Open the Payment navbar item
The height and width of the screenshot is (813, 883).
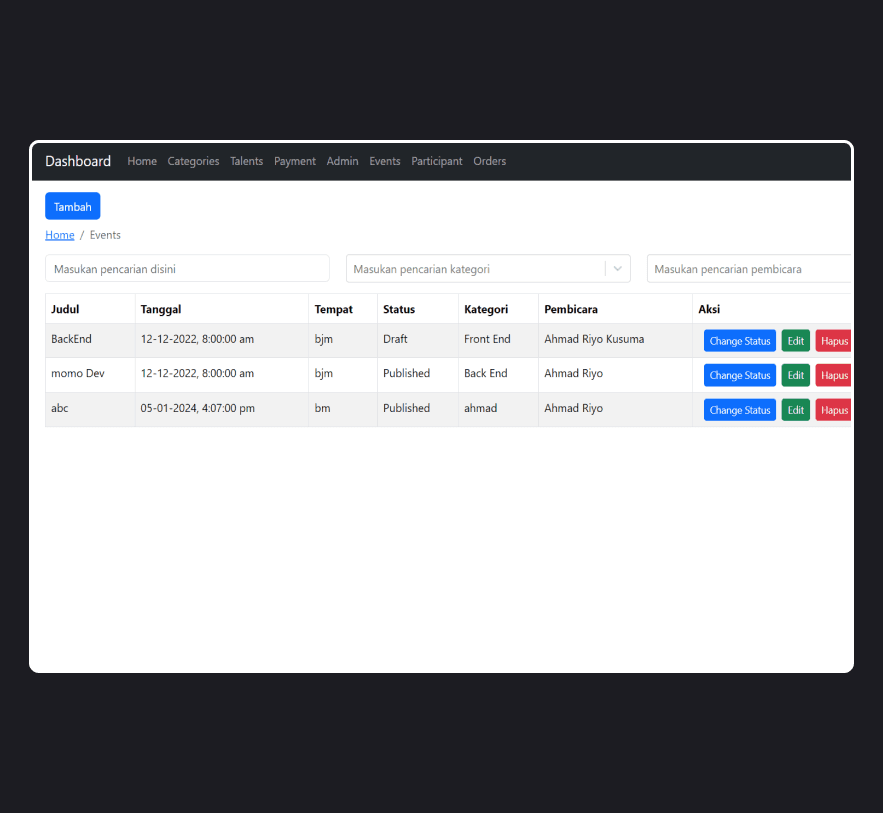[295, 161]
